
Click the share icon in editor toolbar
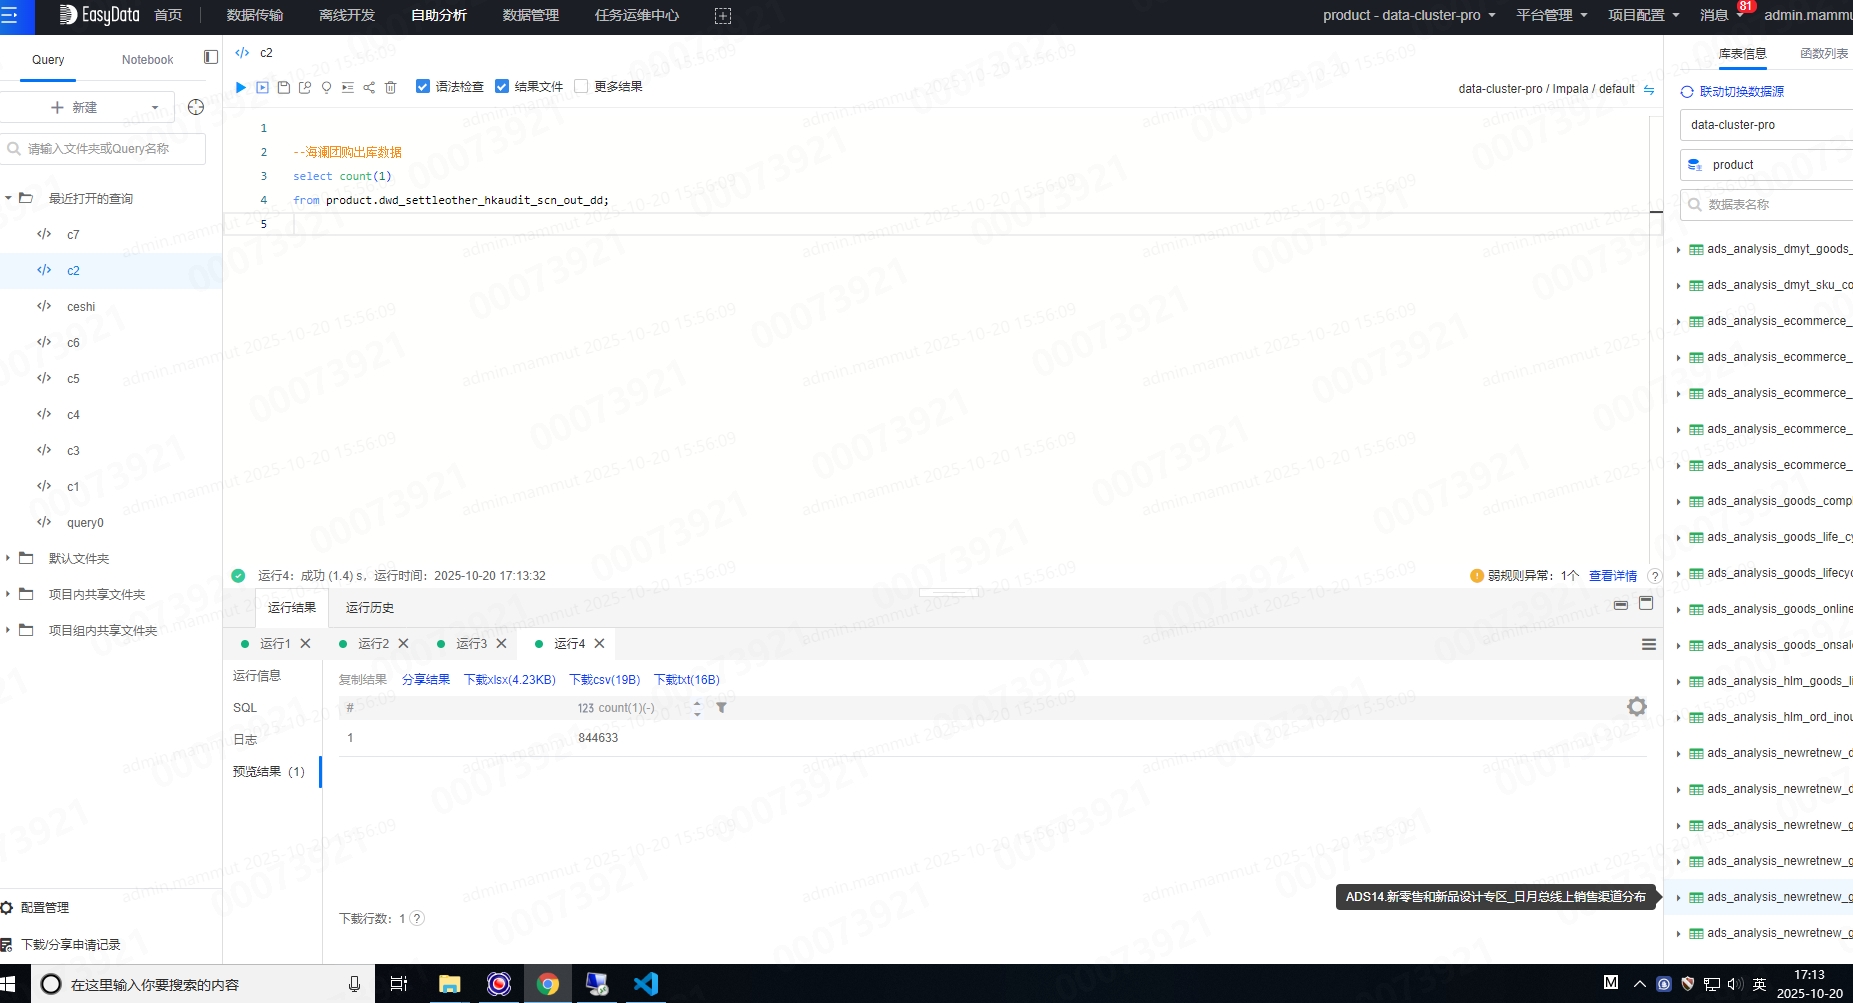pos(369,87)
